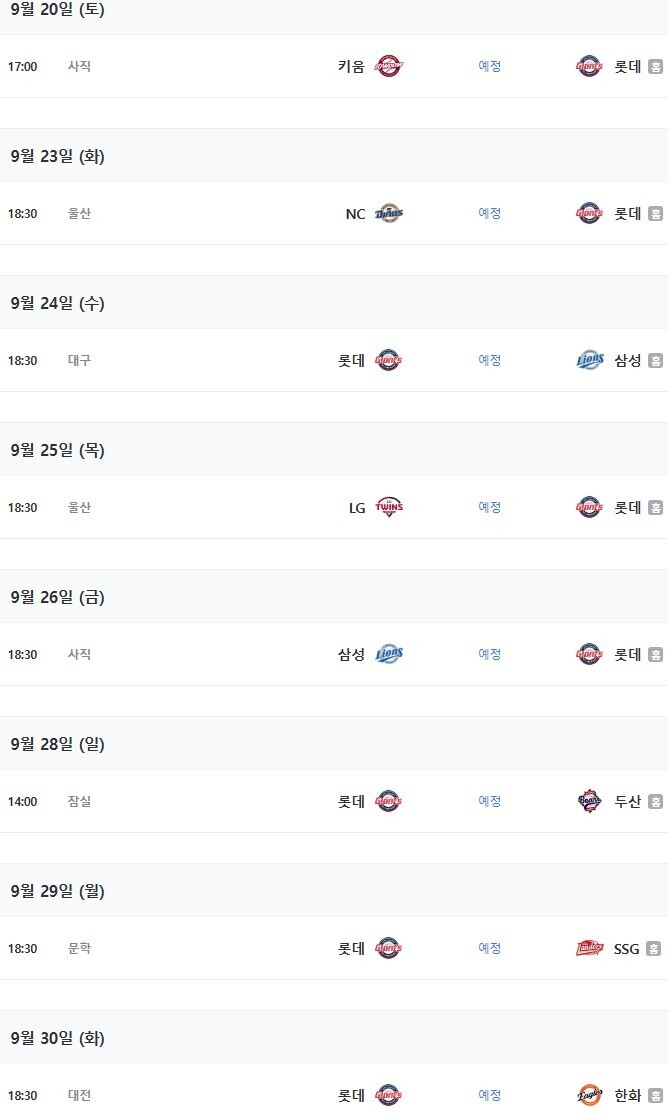Click the 홈 badge next to 두산
Image resolution: width=668 pixels, height=1116 pixels.
[x=655, y=802]
